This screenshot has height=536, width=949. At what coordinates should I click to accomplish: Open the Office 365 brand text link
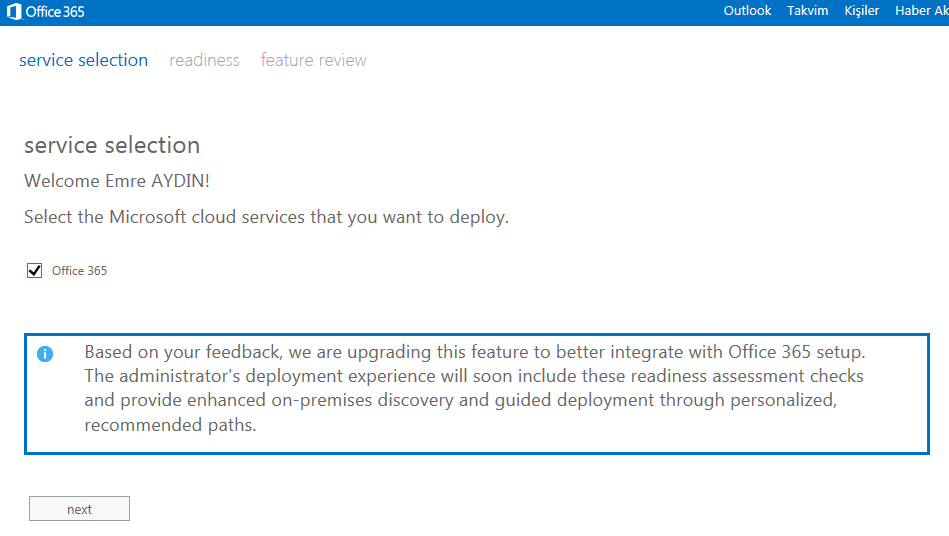click(55, 11)
